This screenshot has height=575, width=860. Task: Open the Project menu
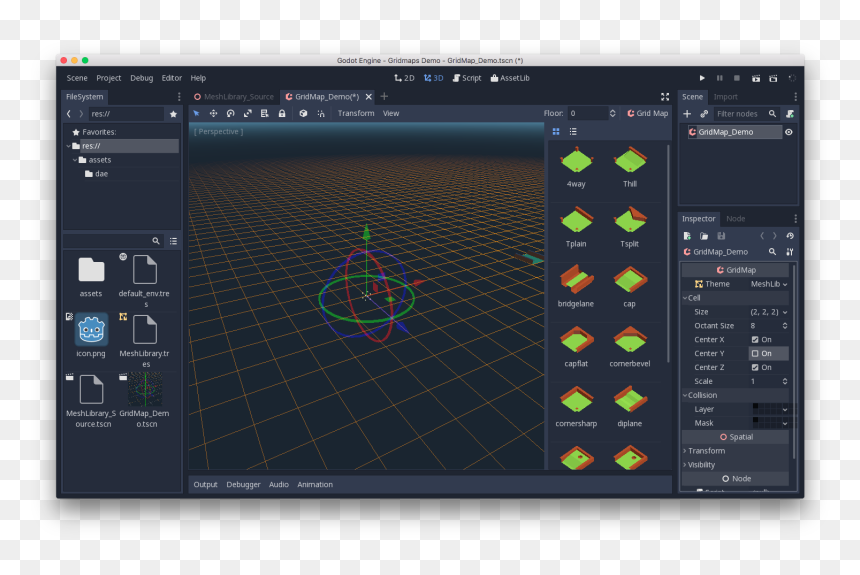point(109,78)
